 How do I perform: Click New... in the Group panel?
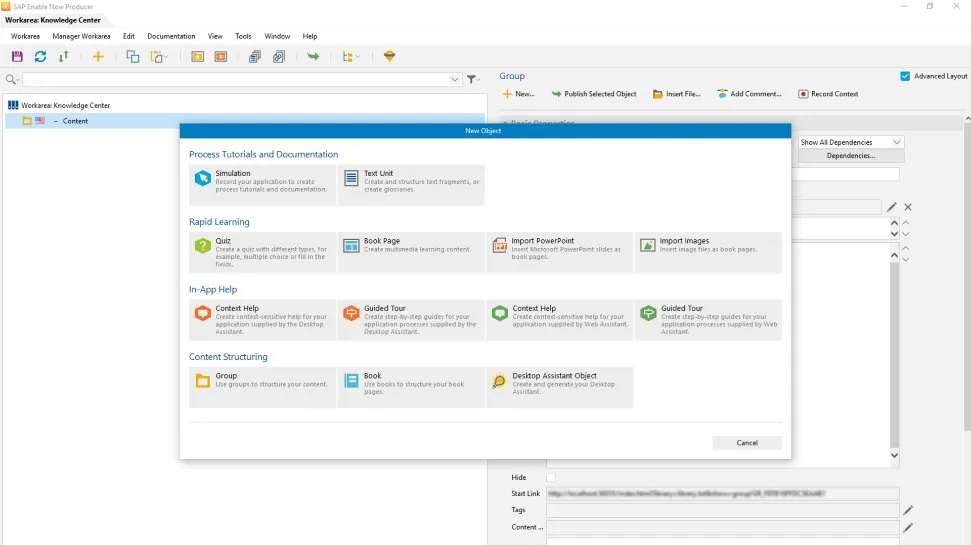(x=518, y=94)
